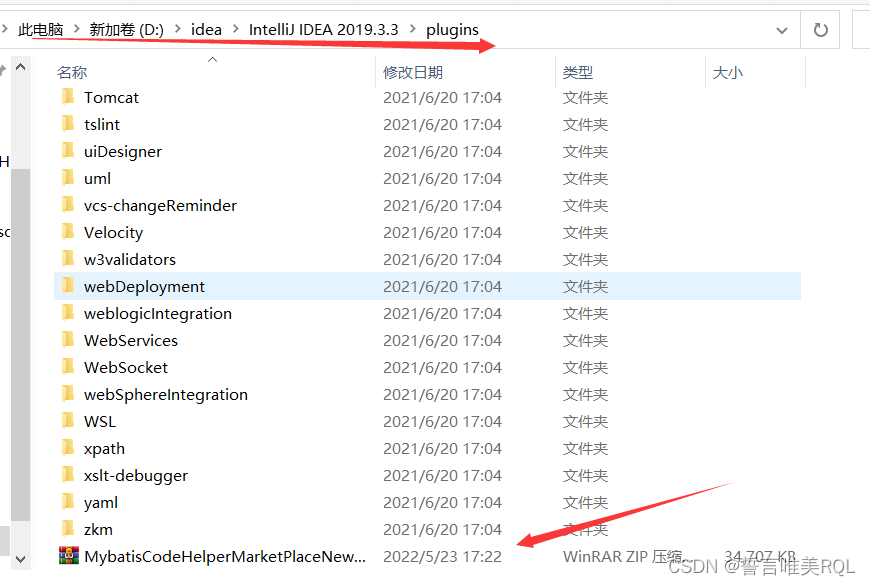
Task: Click the w3validators folder icon
Action: (68, 259)
